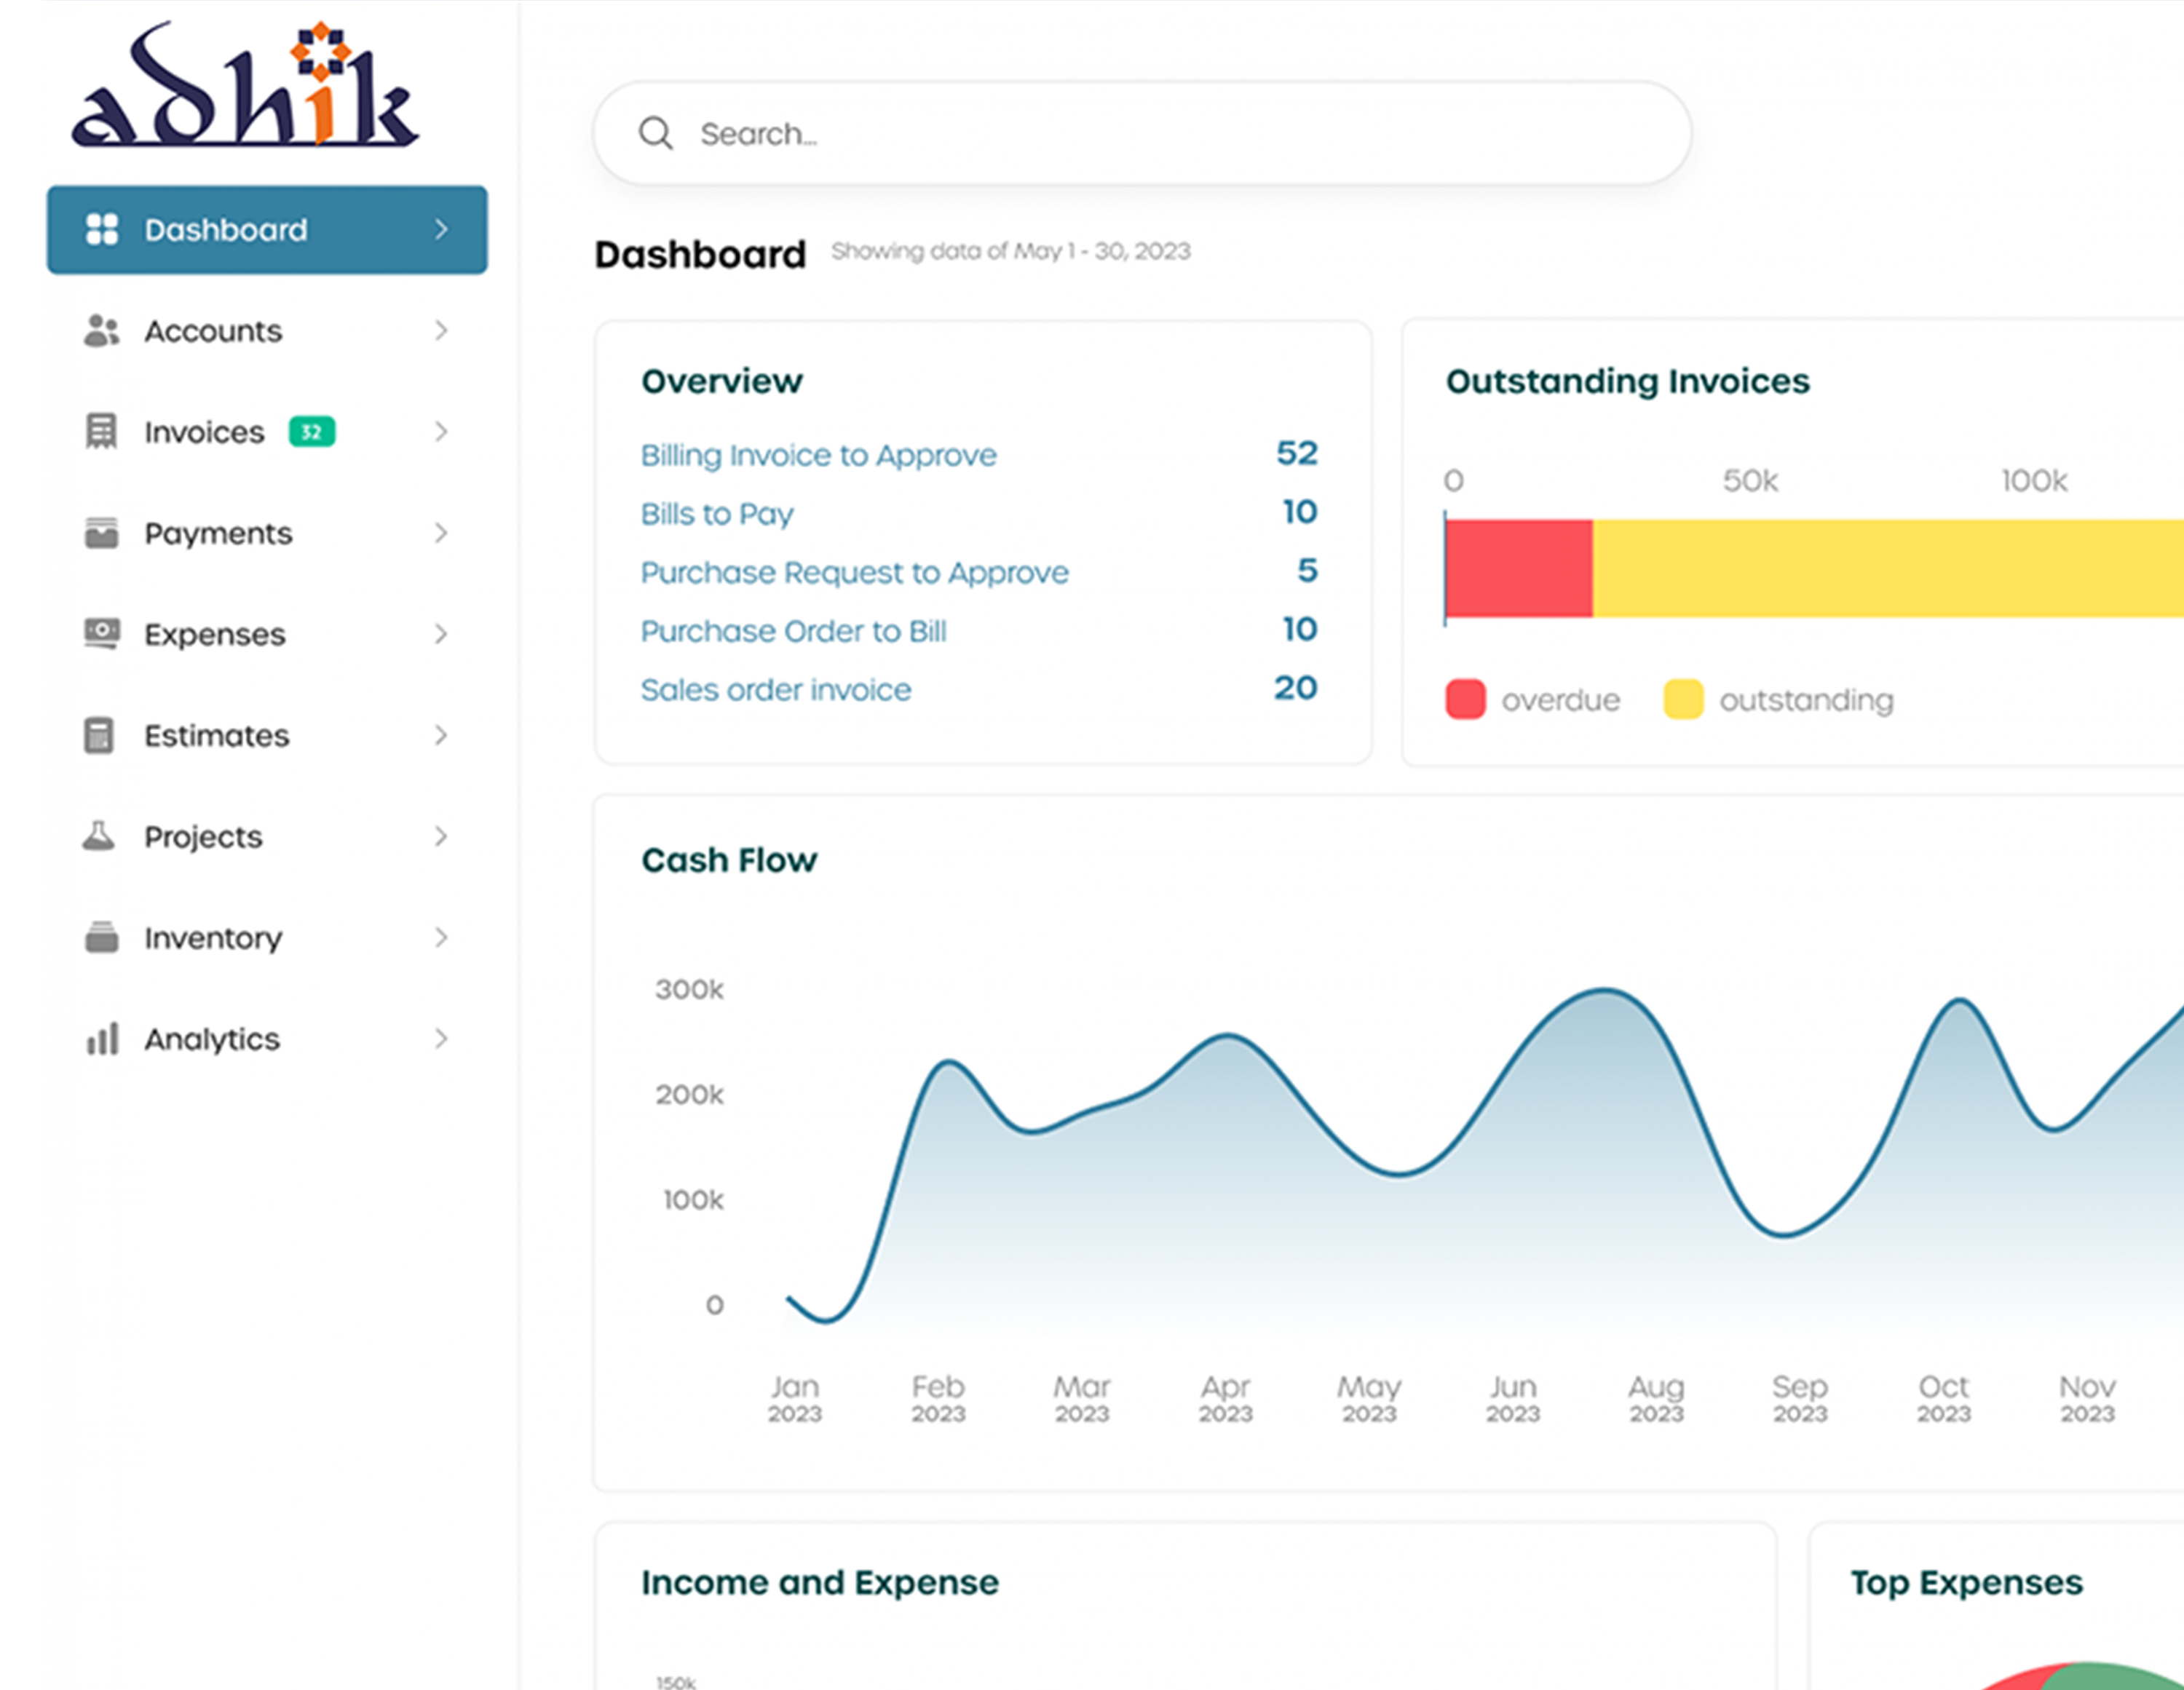
Task: Open Billing Invoice to Approve link
Action: (x=818, y=455)
